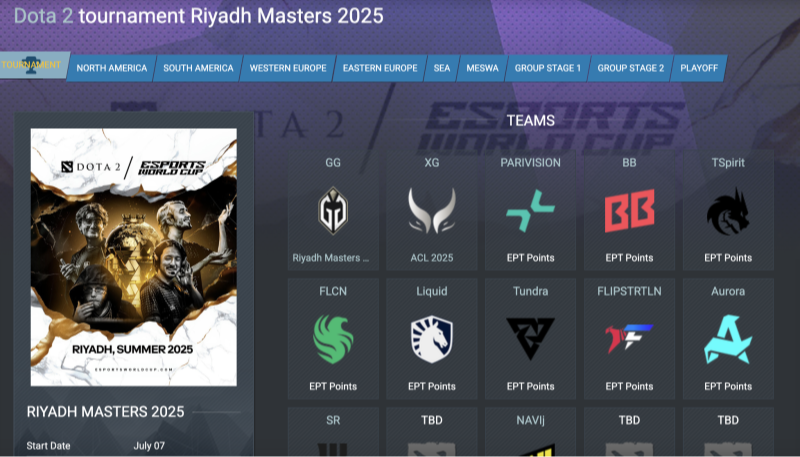
Task: Click 'EPT Points' under FLCN
Action: [x=333, y=386]
